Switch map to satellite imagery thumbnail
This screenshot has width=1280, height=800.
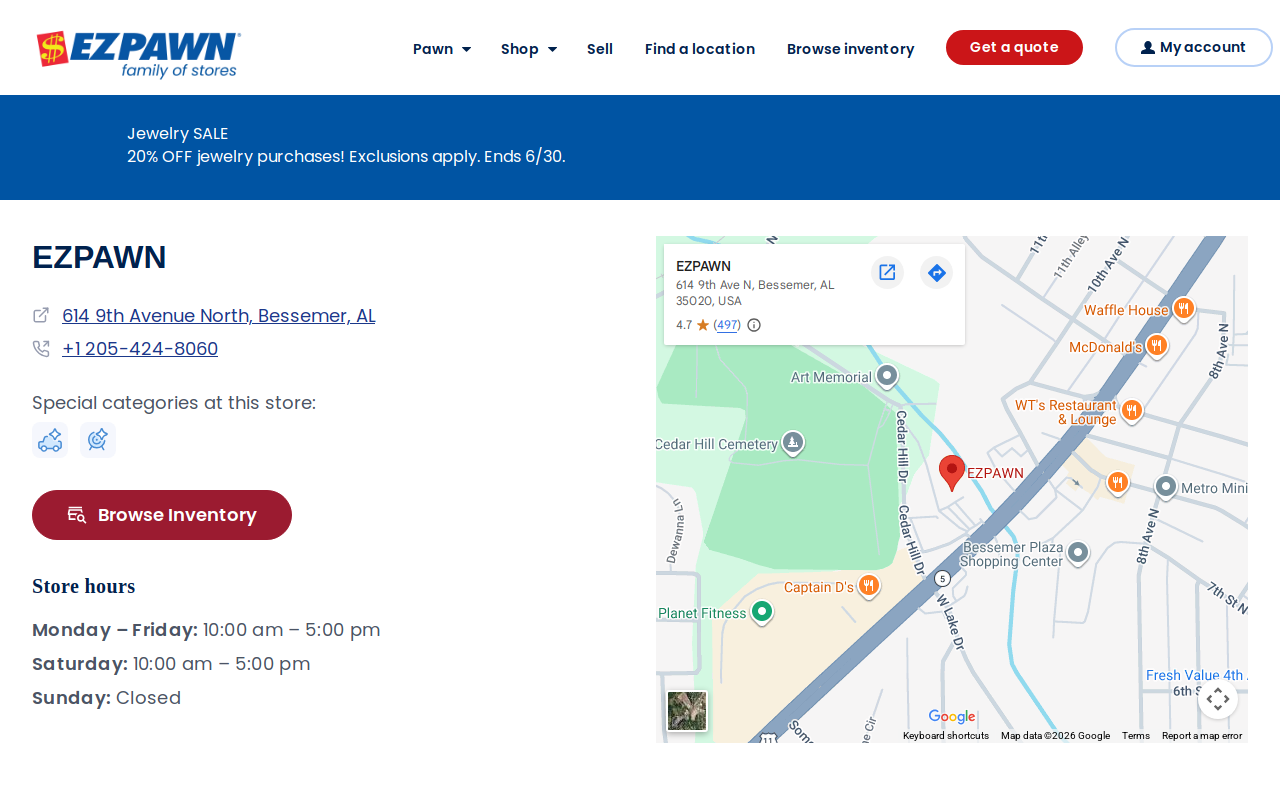coord(687,711)
